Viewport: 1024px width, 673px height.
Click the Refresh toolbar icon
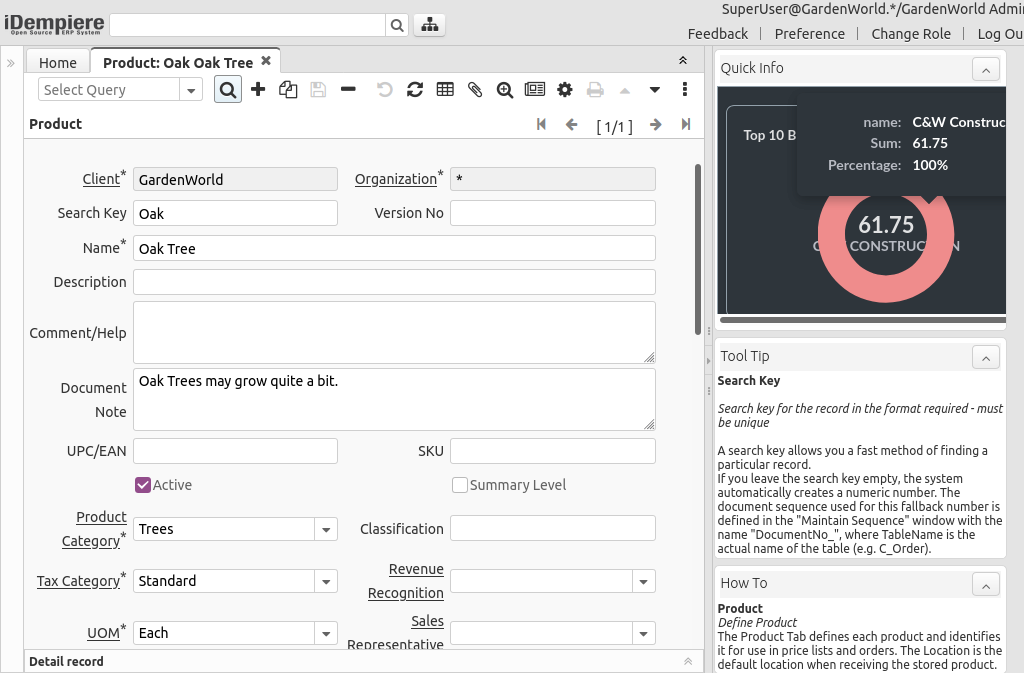415,90
